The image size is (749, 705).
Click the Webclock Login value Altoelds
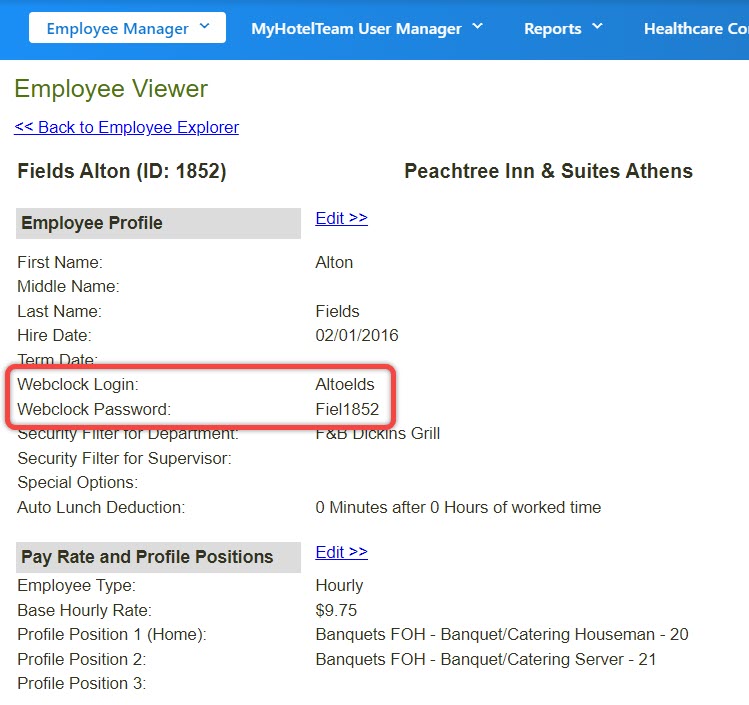click(345, 384)
